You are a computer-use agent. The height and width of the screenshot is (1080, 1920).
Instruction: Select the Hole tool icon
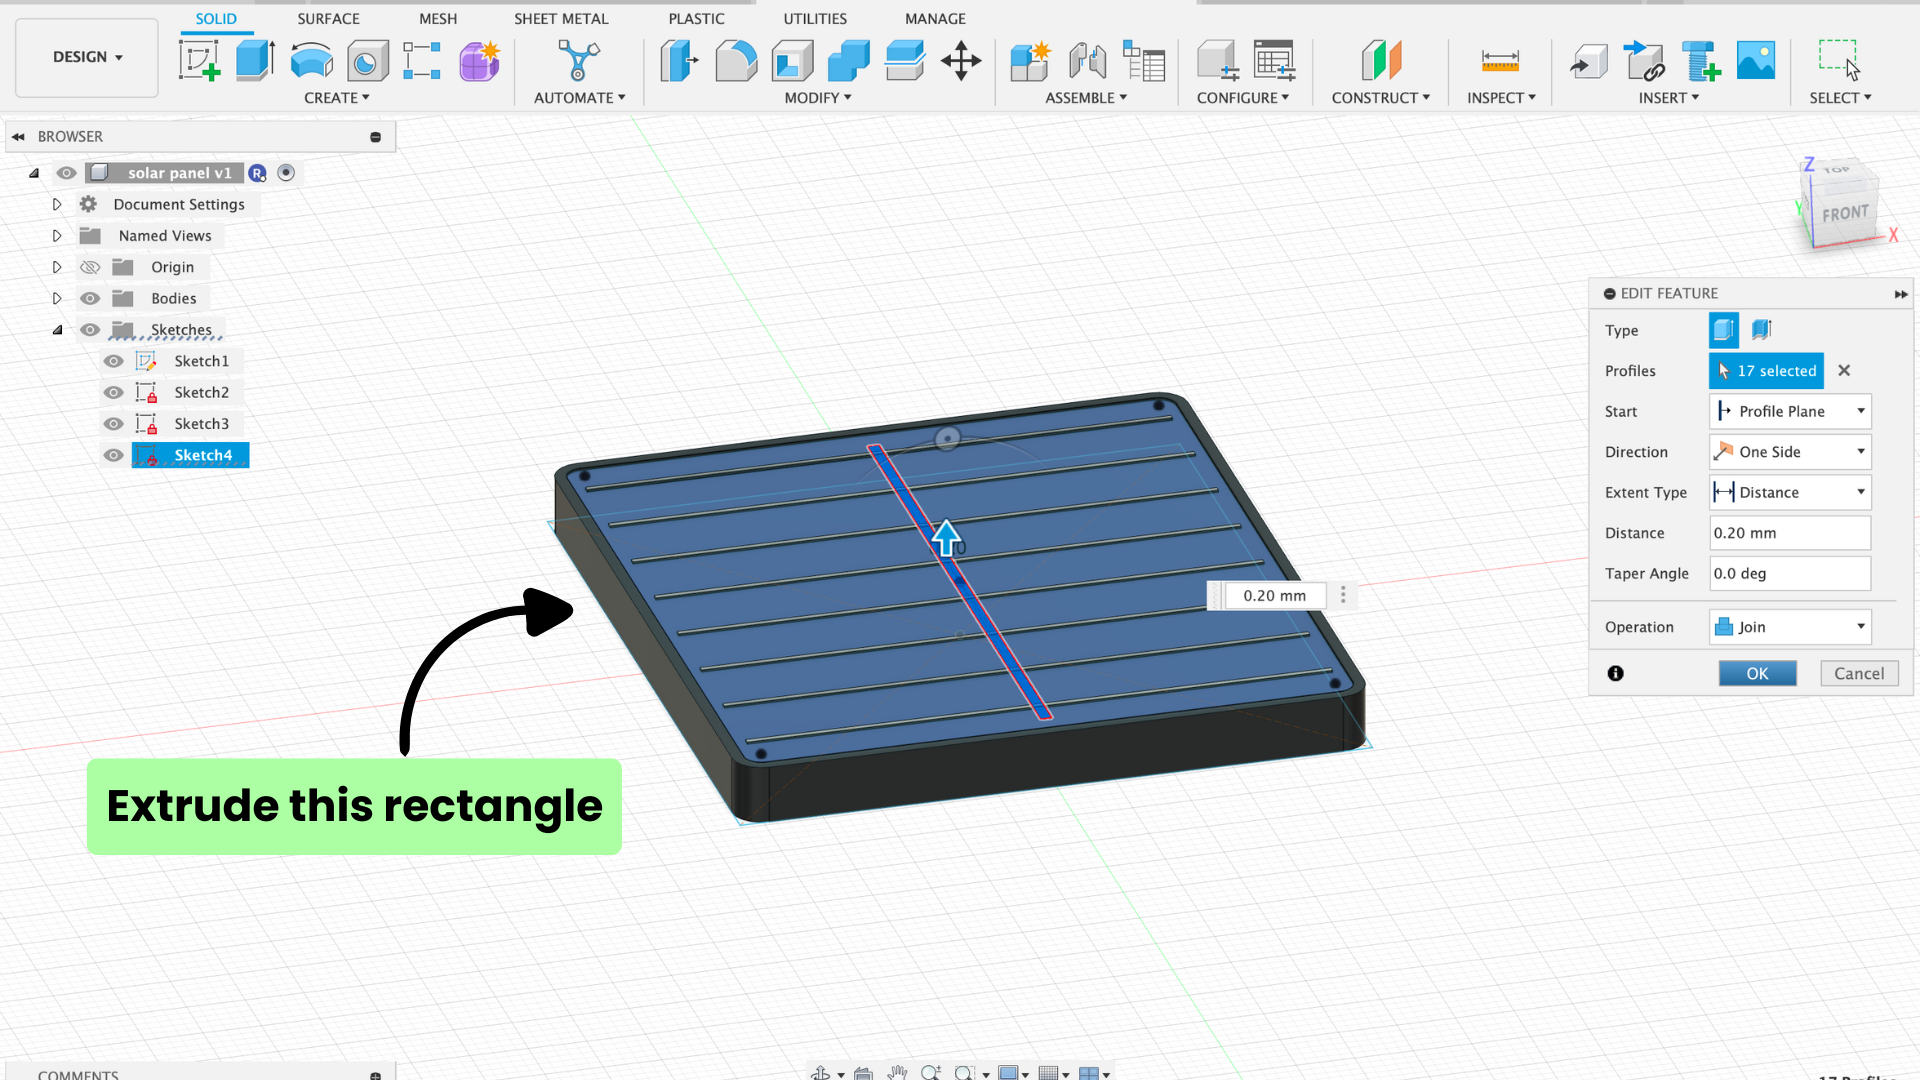(368, 61)
